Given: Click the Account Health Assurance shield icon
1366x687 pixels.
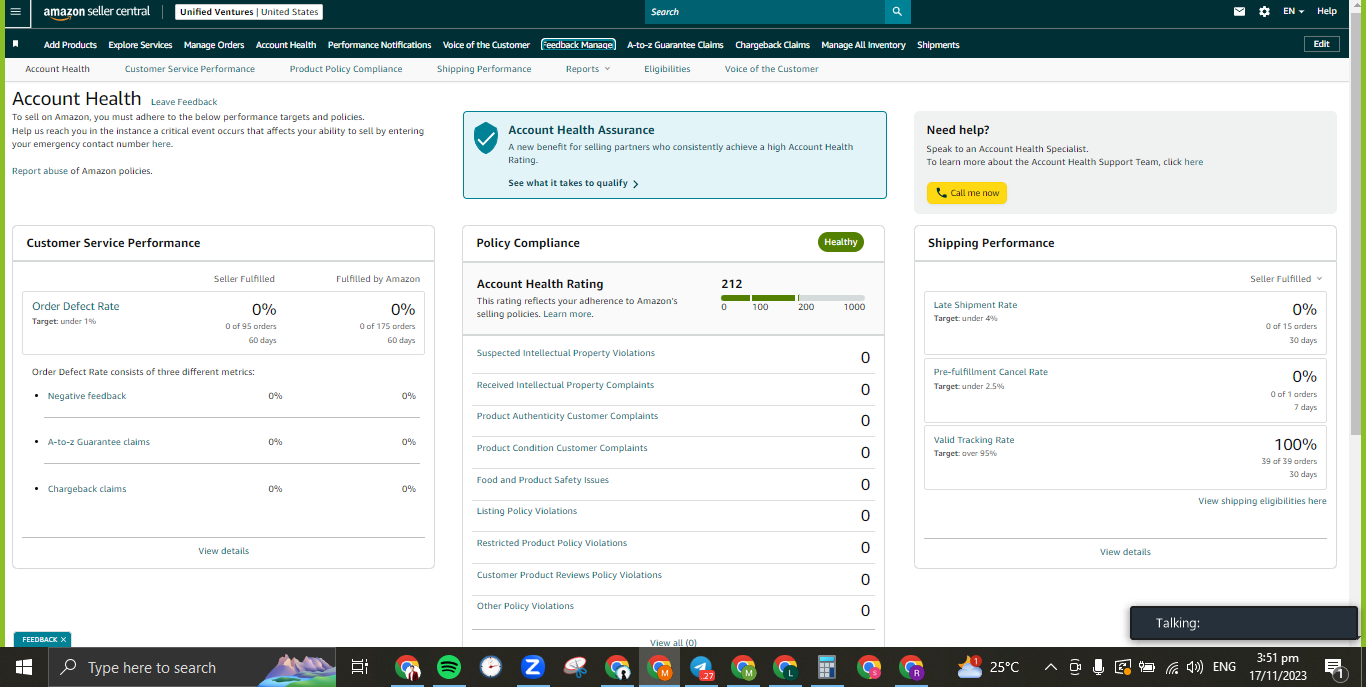Looking at the screenshot, I should pos(486,138).
